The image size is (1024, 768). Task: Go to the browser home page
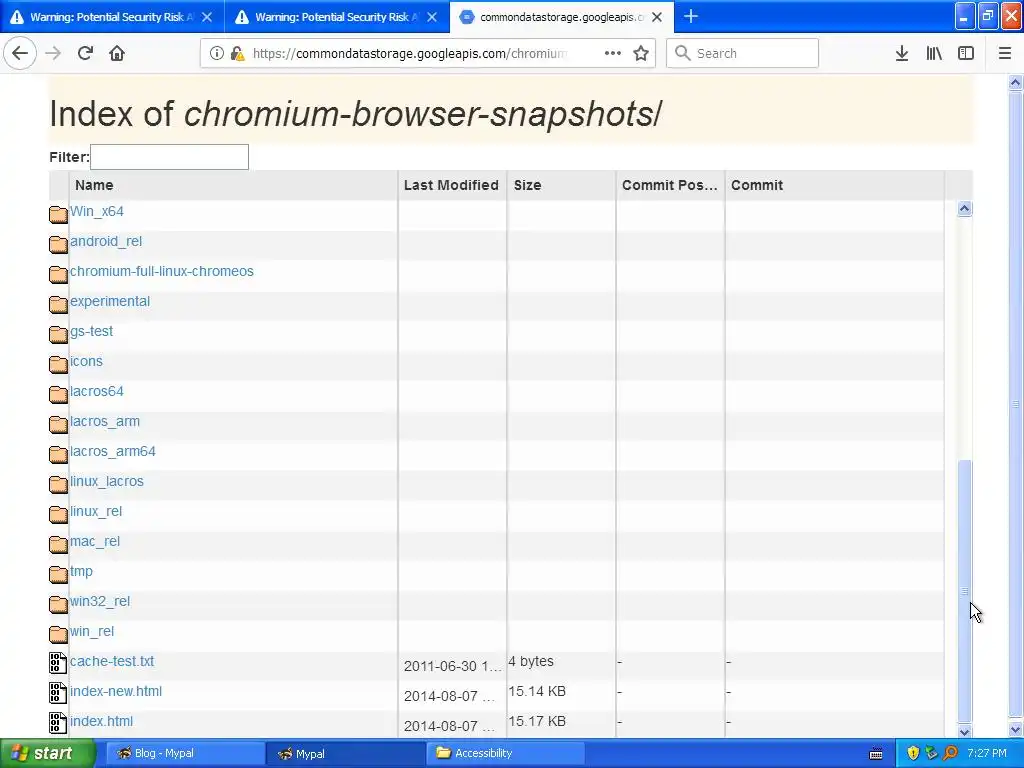click(117, 53)
